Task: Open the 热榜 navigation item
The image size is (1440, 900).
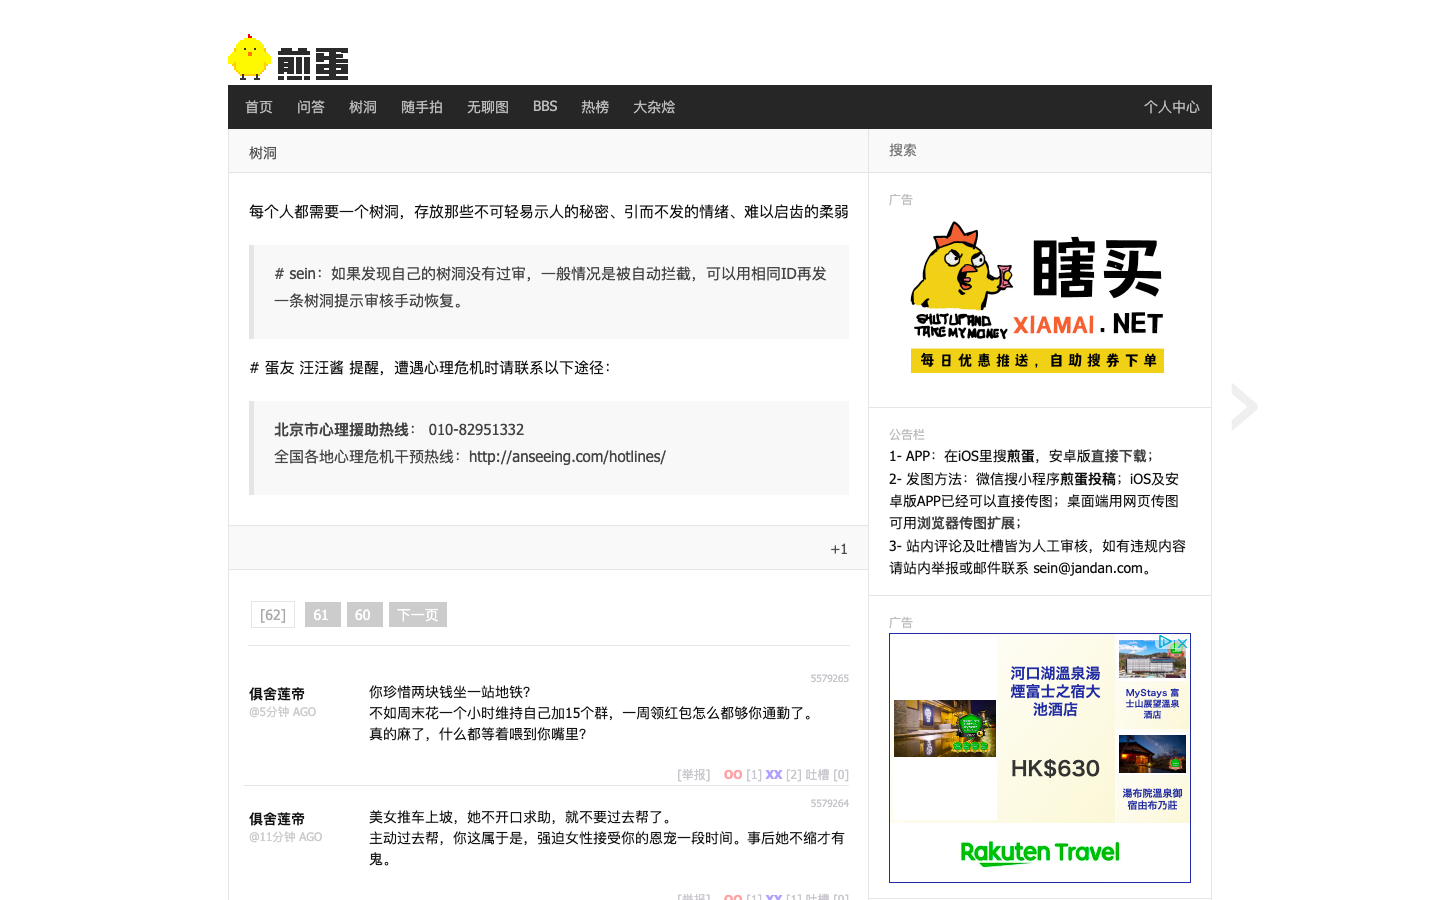Action: (595, 107)
